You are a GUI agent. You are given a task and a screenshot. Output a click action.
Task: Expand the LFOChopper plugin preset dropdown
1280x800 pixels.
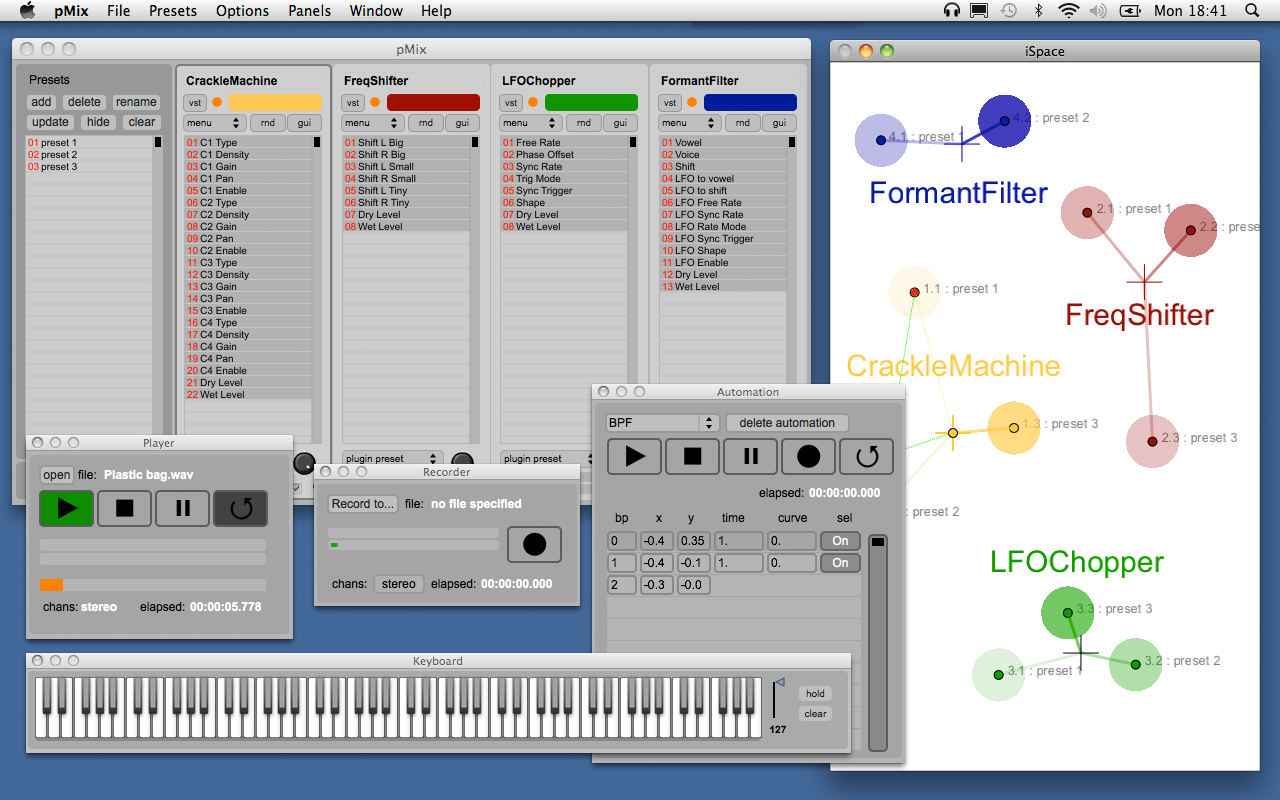pyautogui.click(x=541, y=459)
